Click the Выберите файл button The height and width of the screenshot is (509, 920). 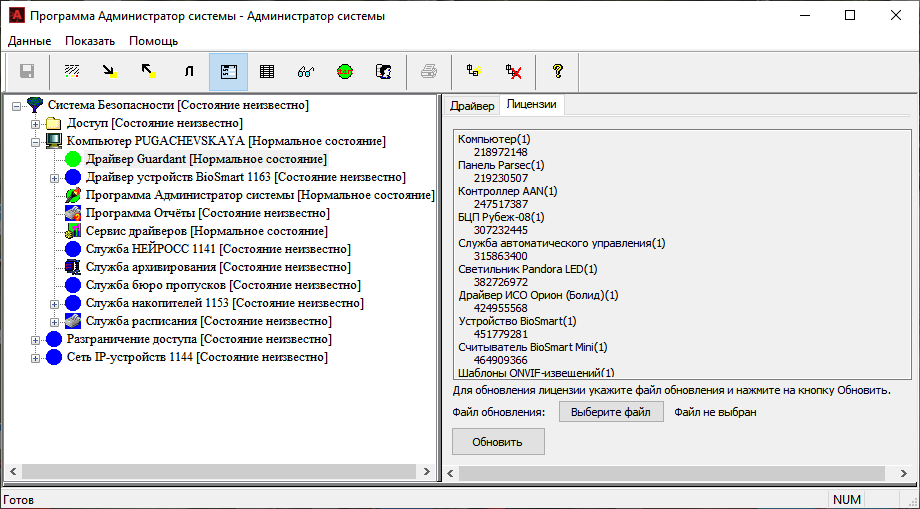610,412
